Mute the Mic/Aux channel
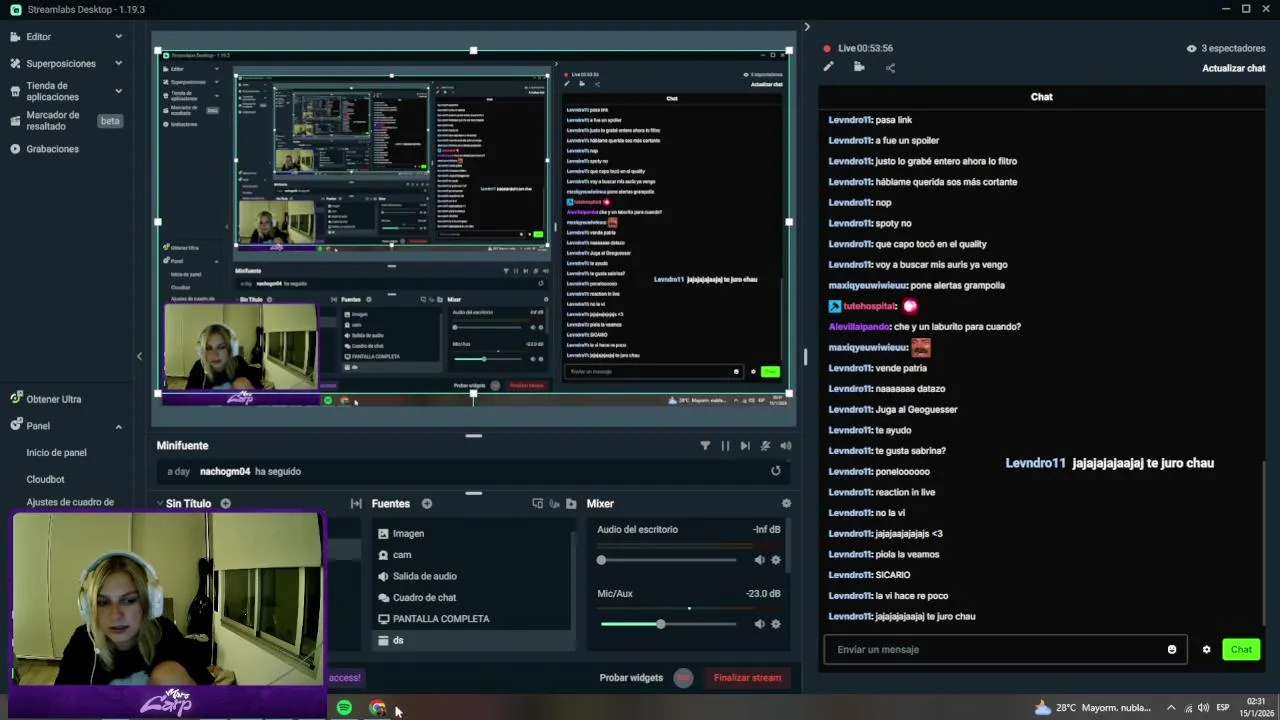This screenshot has width=1280, height=720. click(x=759, y=624)
